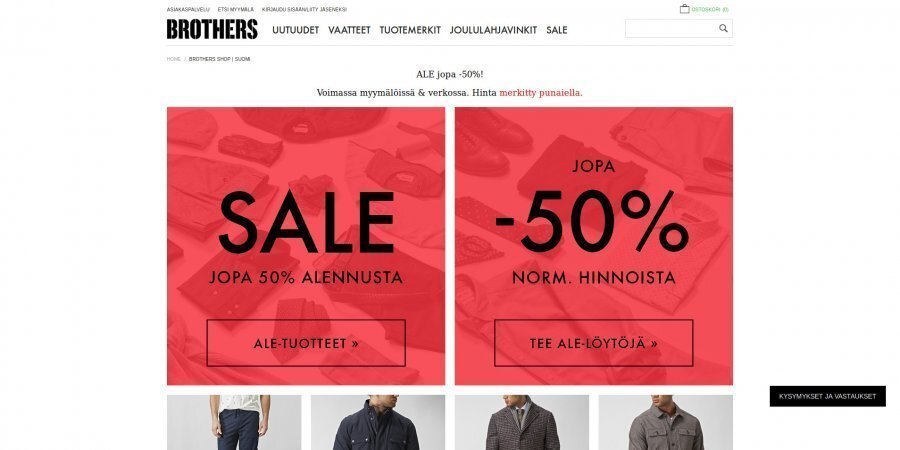Open the Vaatteet menu
This screenshot has width=900, height=450.
point(350,30)
